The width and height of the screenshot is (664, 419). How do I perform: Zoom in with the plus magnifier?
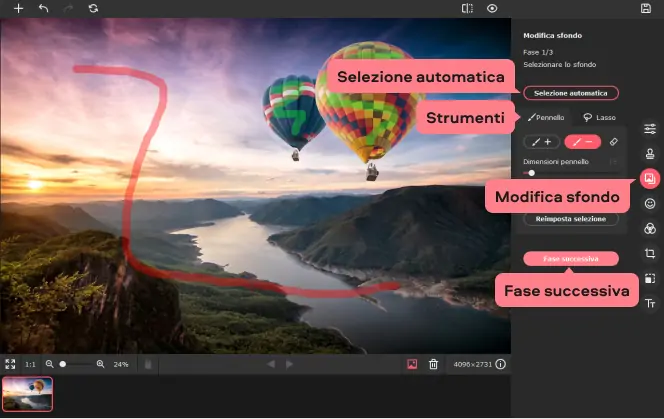100,364
